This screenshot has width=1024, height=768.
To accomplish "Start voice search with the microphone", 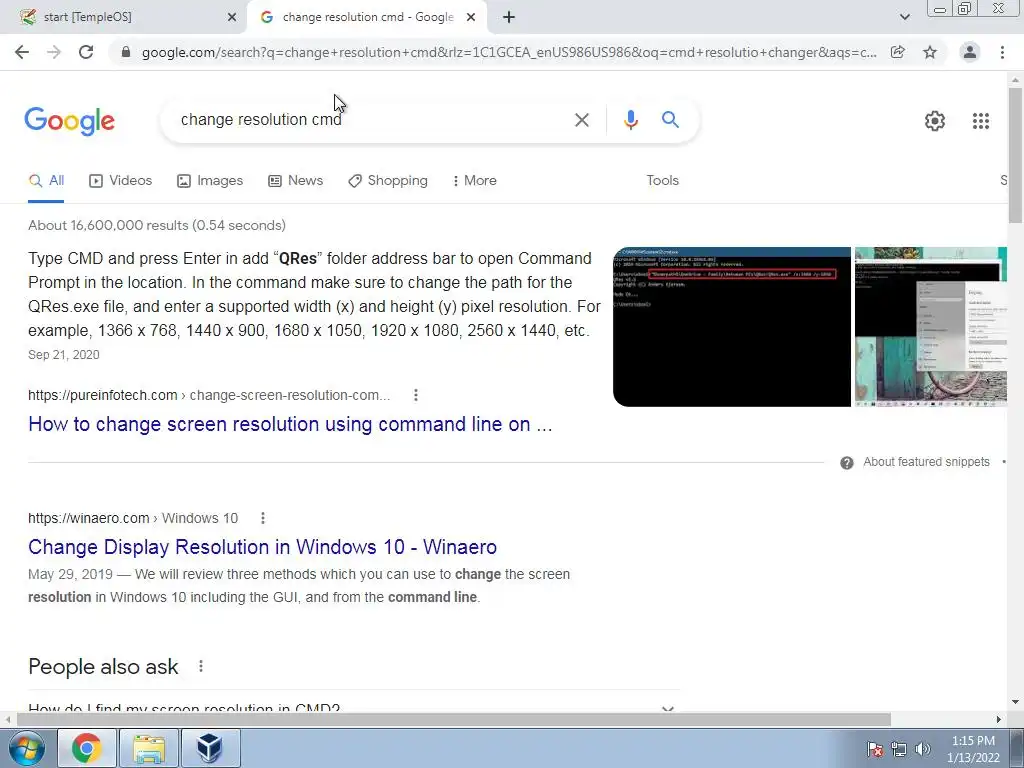I will point(630,120).
